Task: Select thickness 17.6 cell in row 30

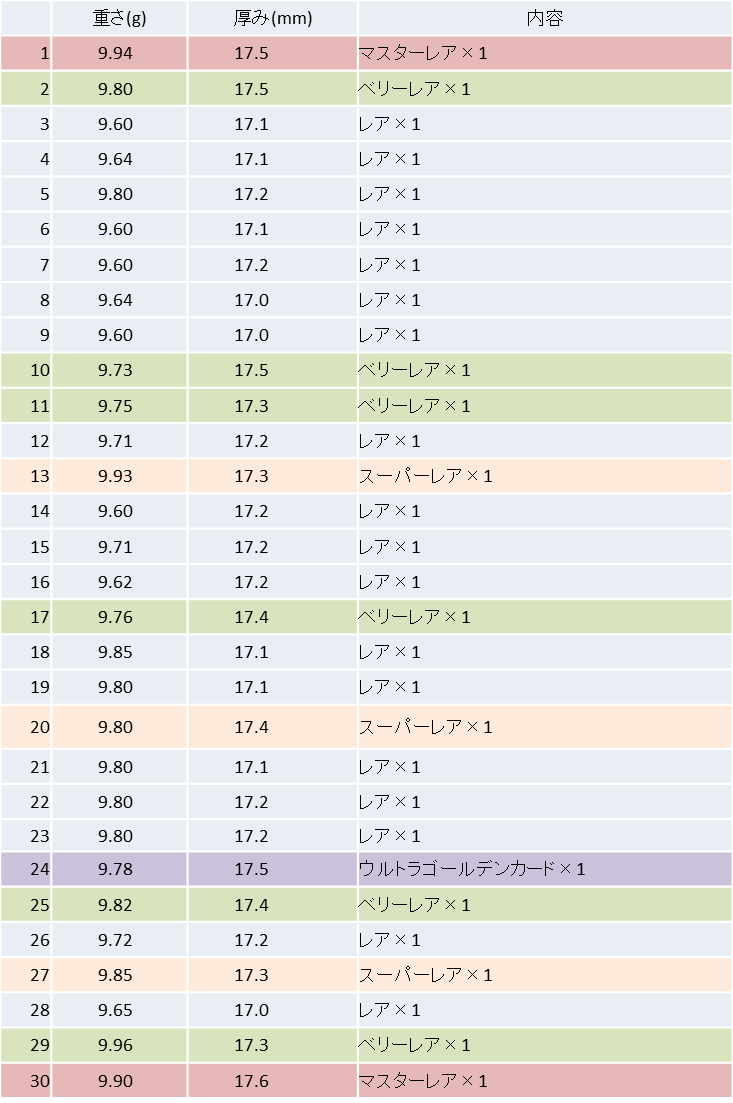Action: coord(272,1081)
